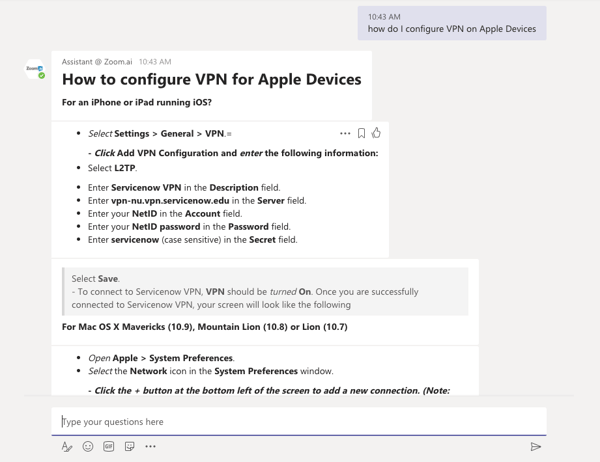600x462 pixels.
Task: Open the GIF picker
Action: click(109, 446)
